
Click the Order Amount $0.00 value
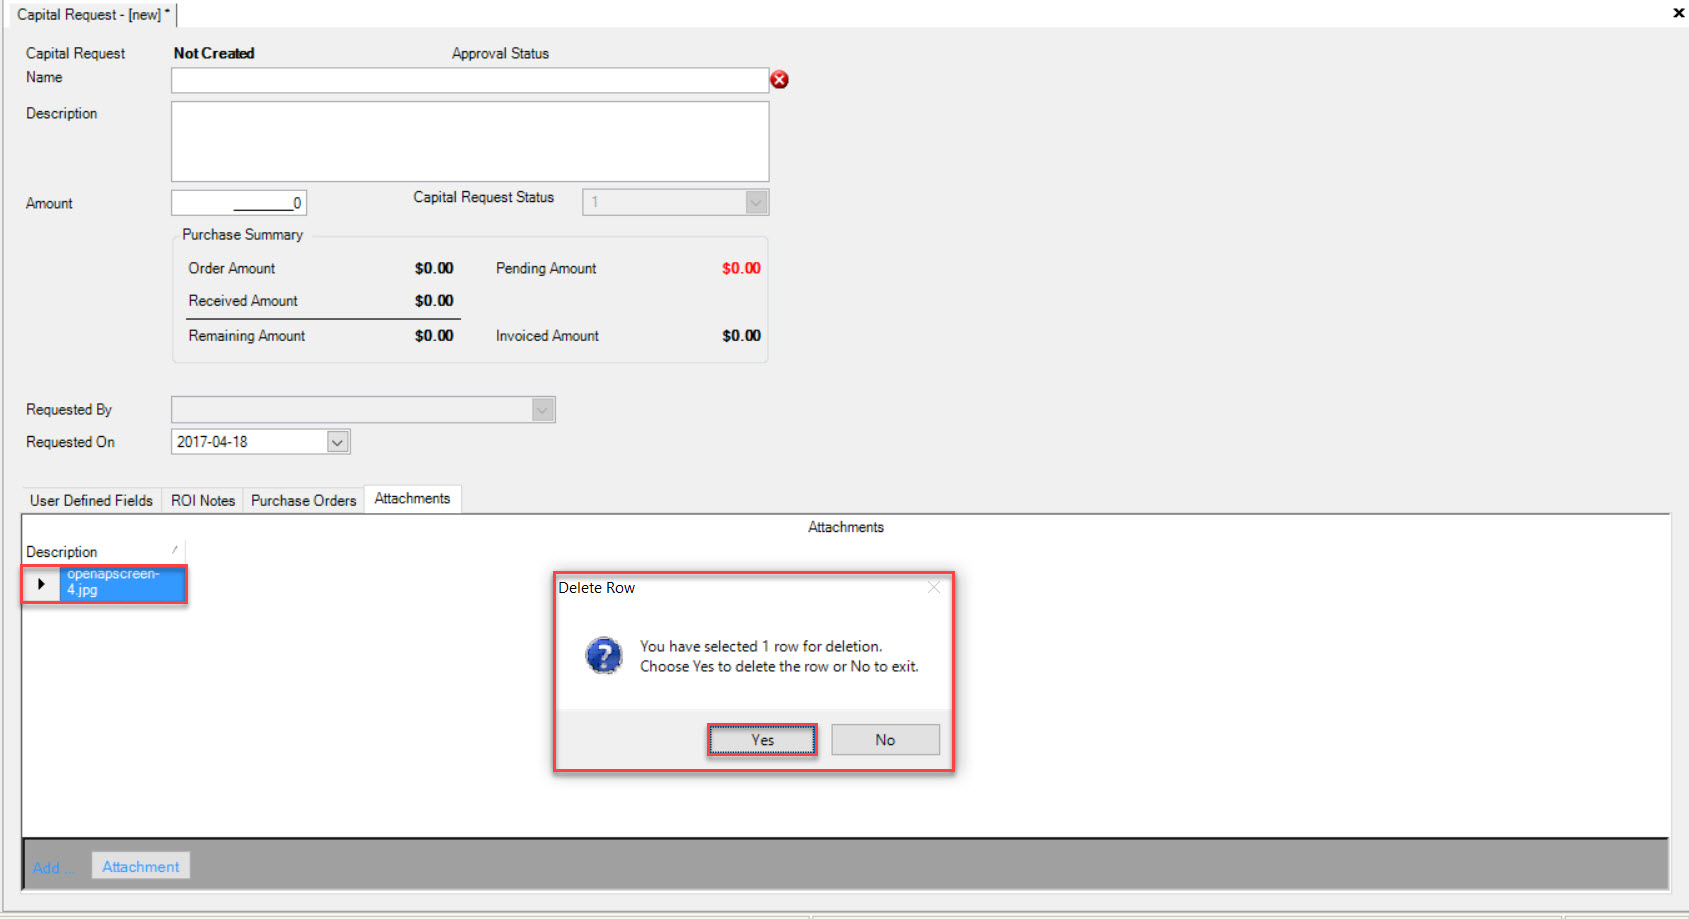point(434,268)
